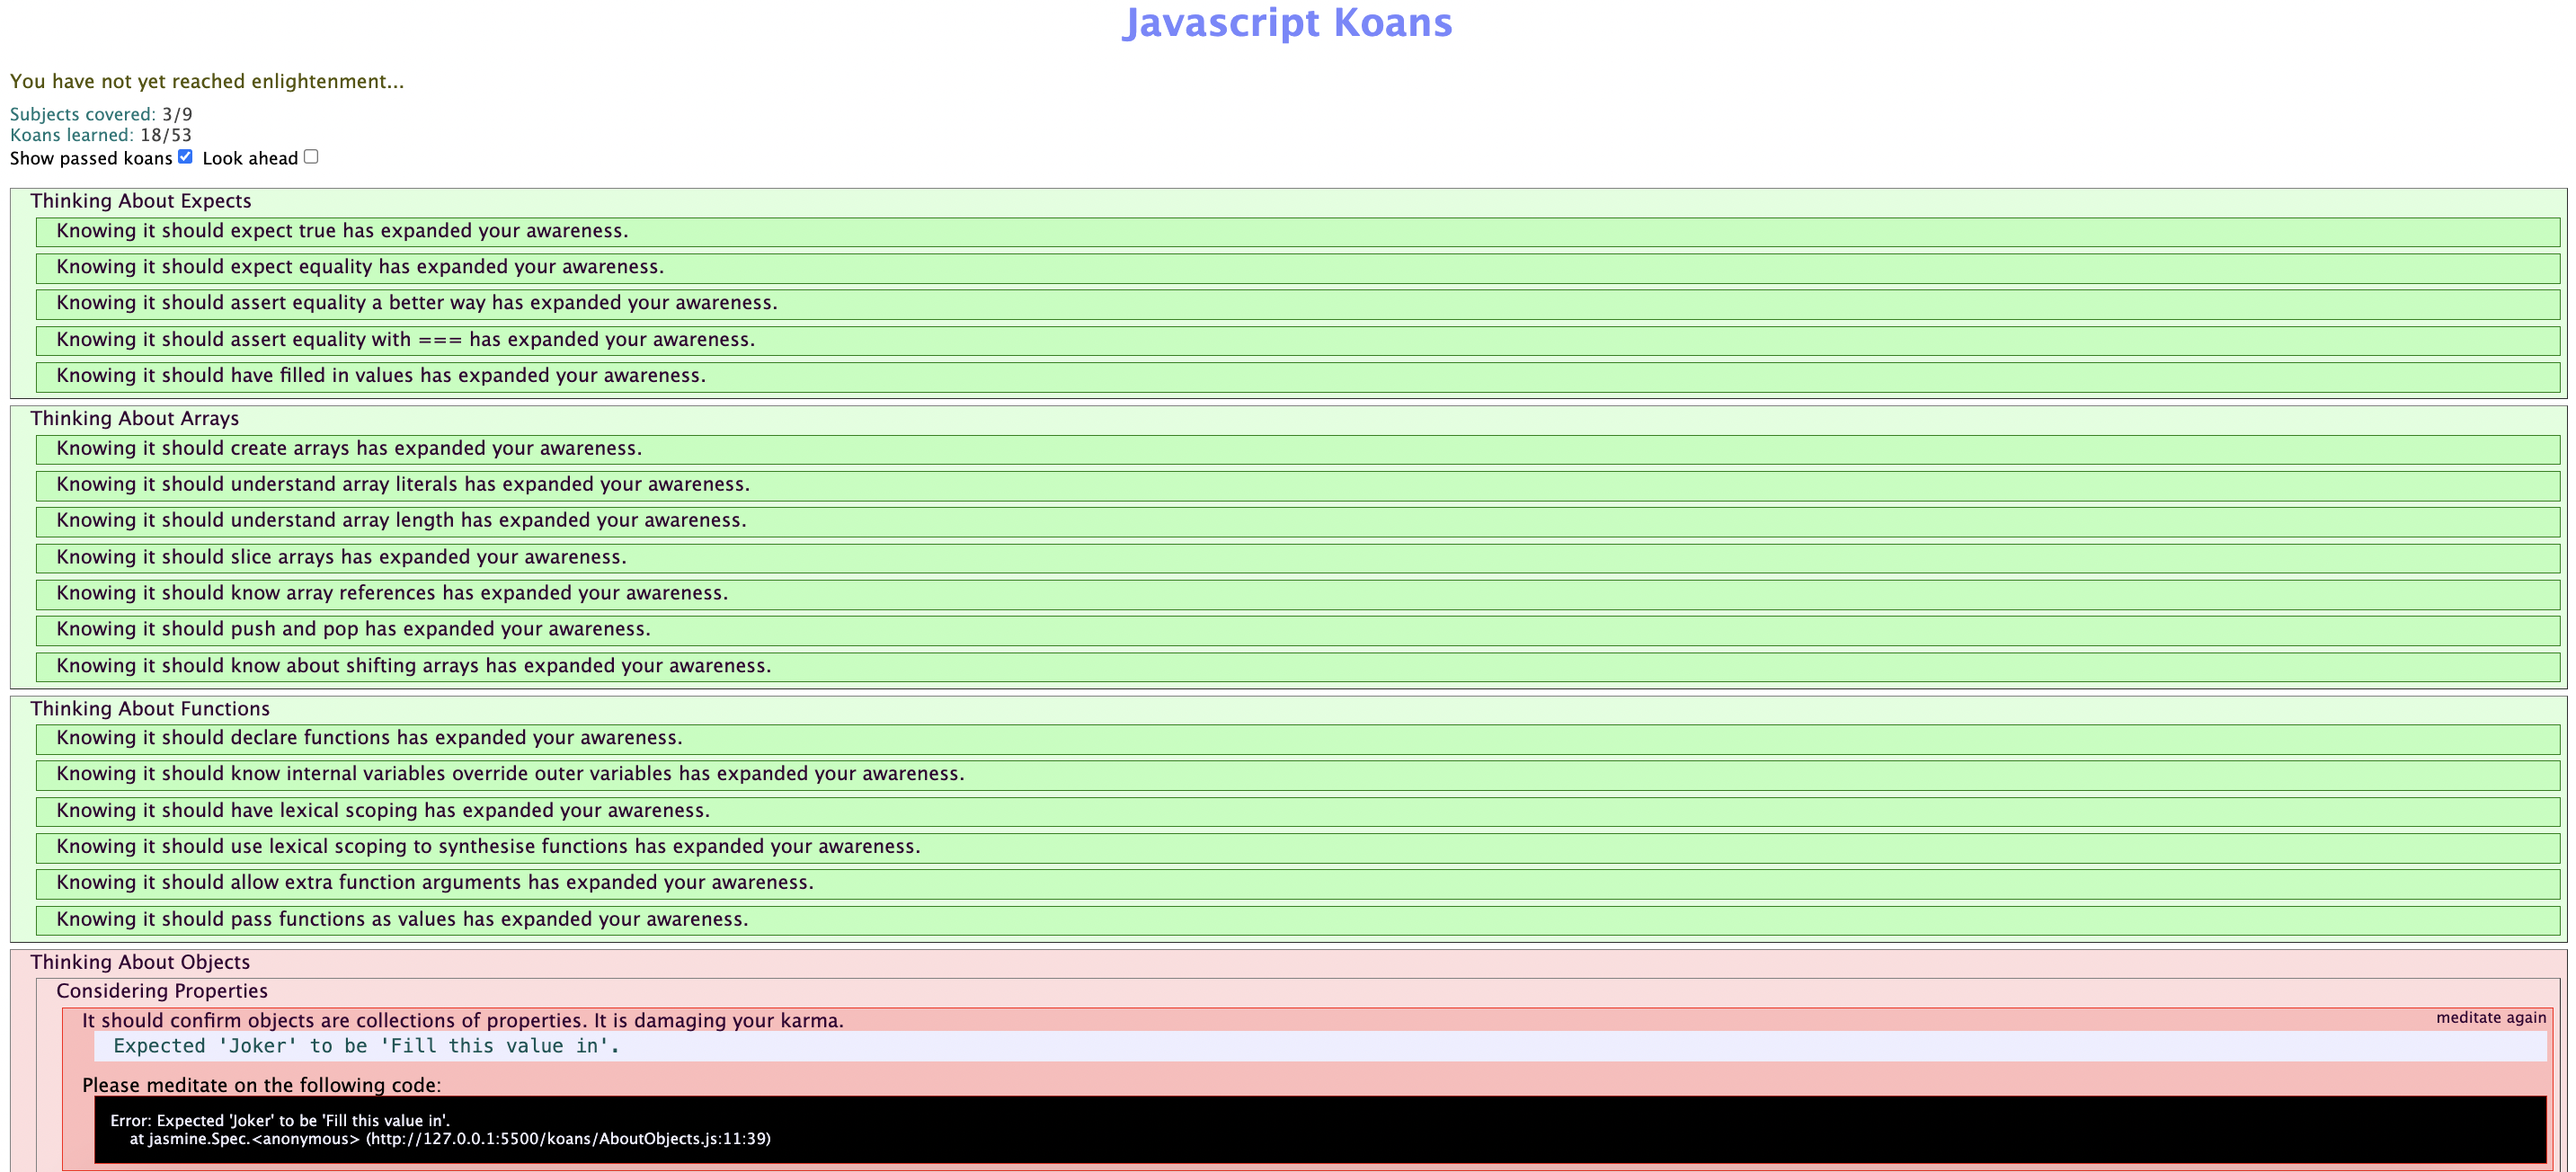Toggle the Show passed koans checkbox
The image size is (2576, 1172).
tap(185, 156)
